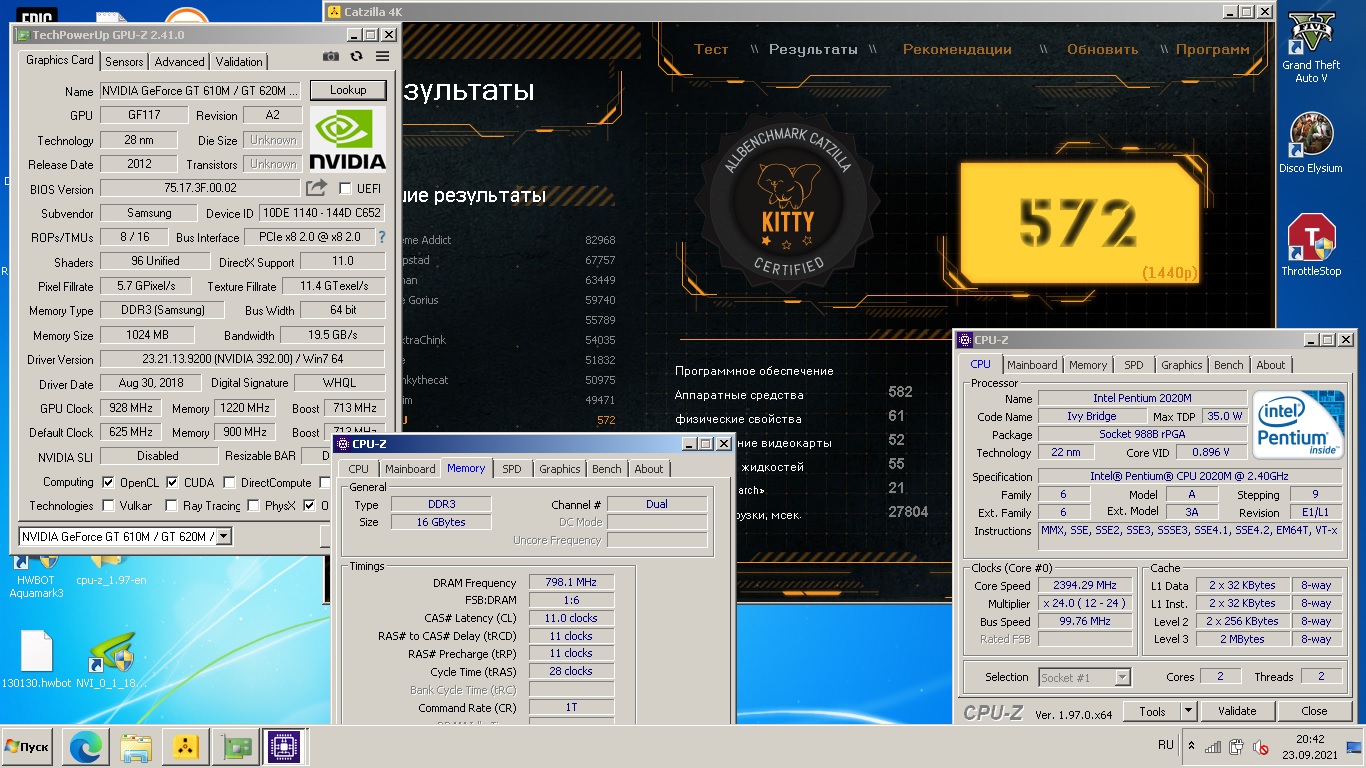Click the 27804 value in Catzilla results

point(908,512)
